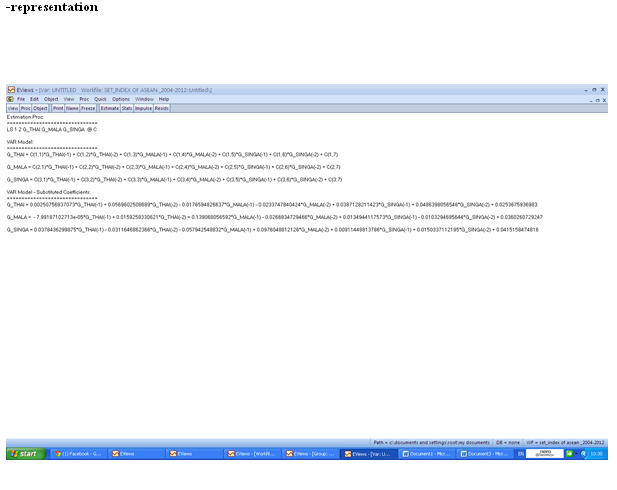Click the Print toolbar button
The height and width of the screenshot is (490, 617).
(x=58, y=108)
